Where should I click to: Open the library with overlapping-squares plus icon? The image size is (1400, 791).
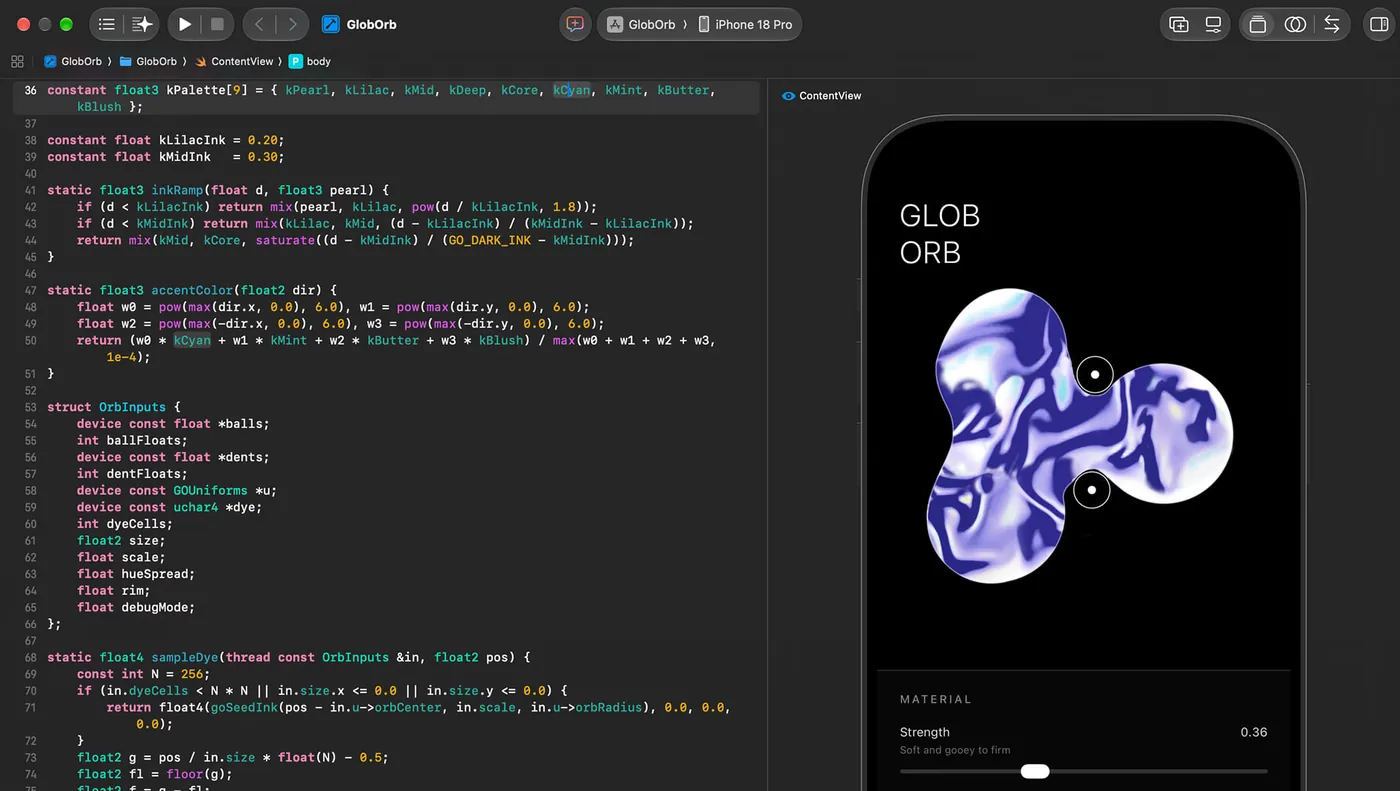point(1179,25)
